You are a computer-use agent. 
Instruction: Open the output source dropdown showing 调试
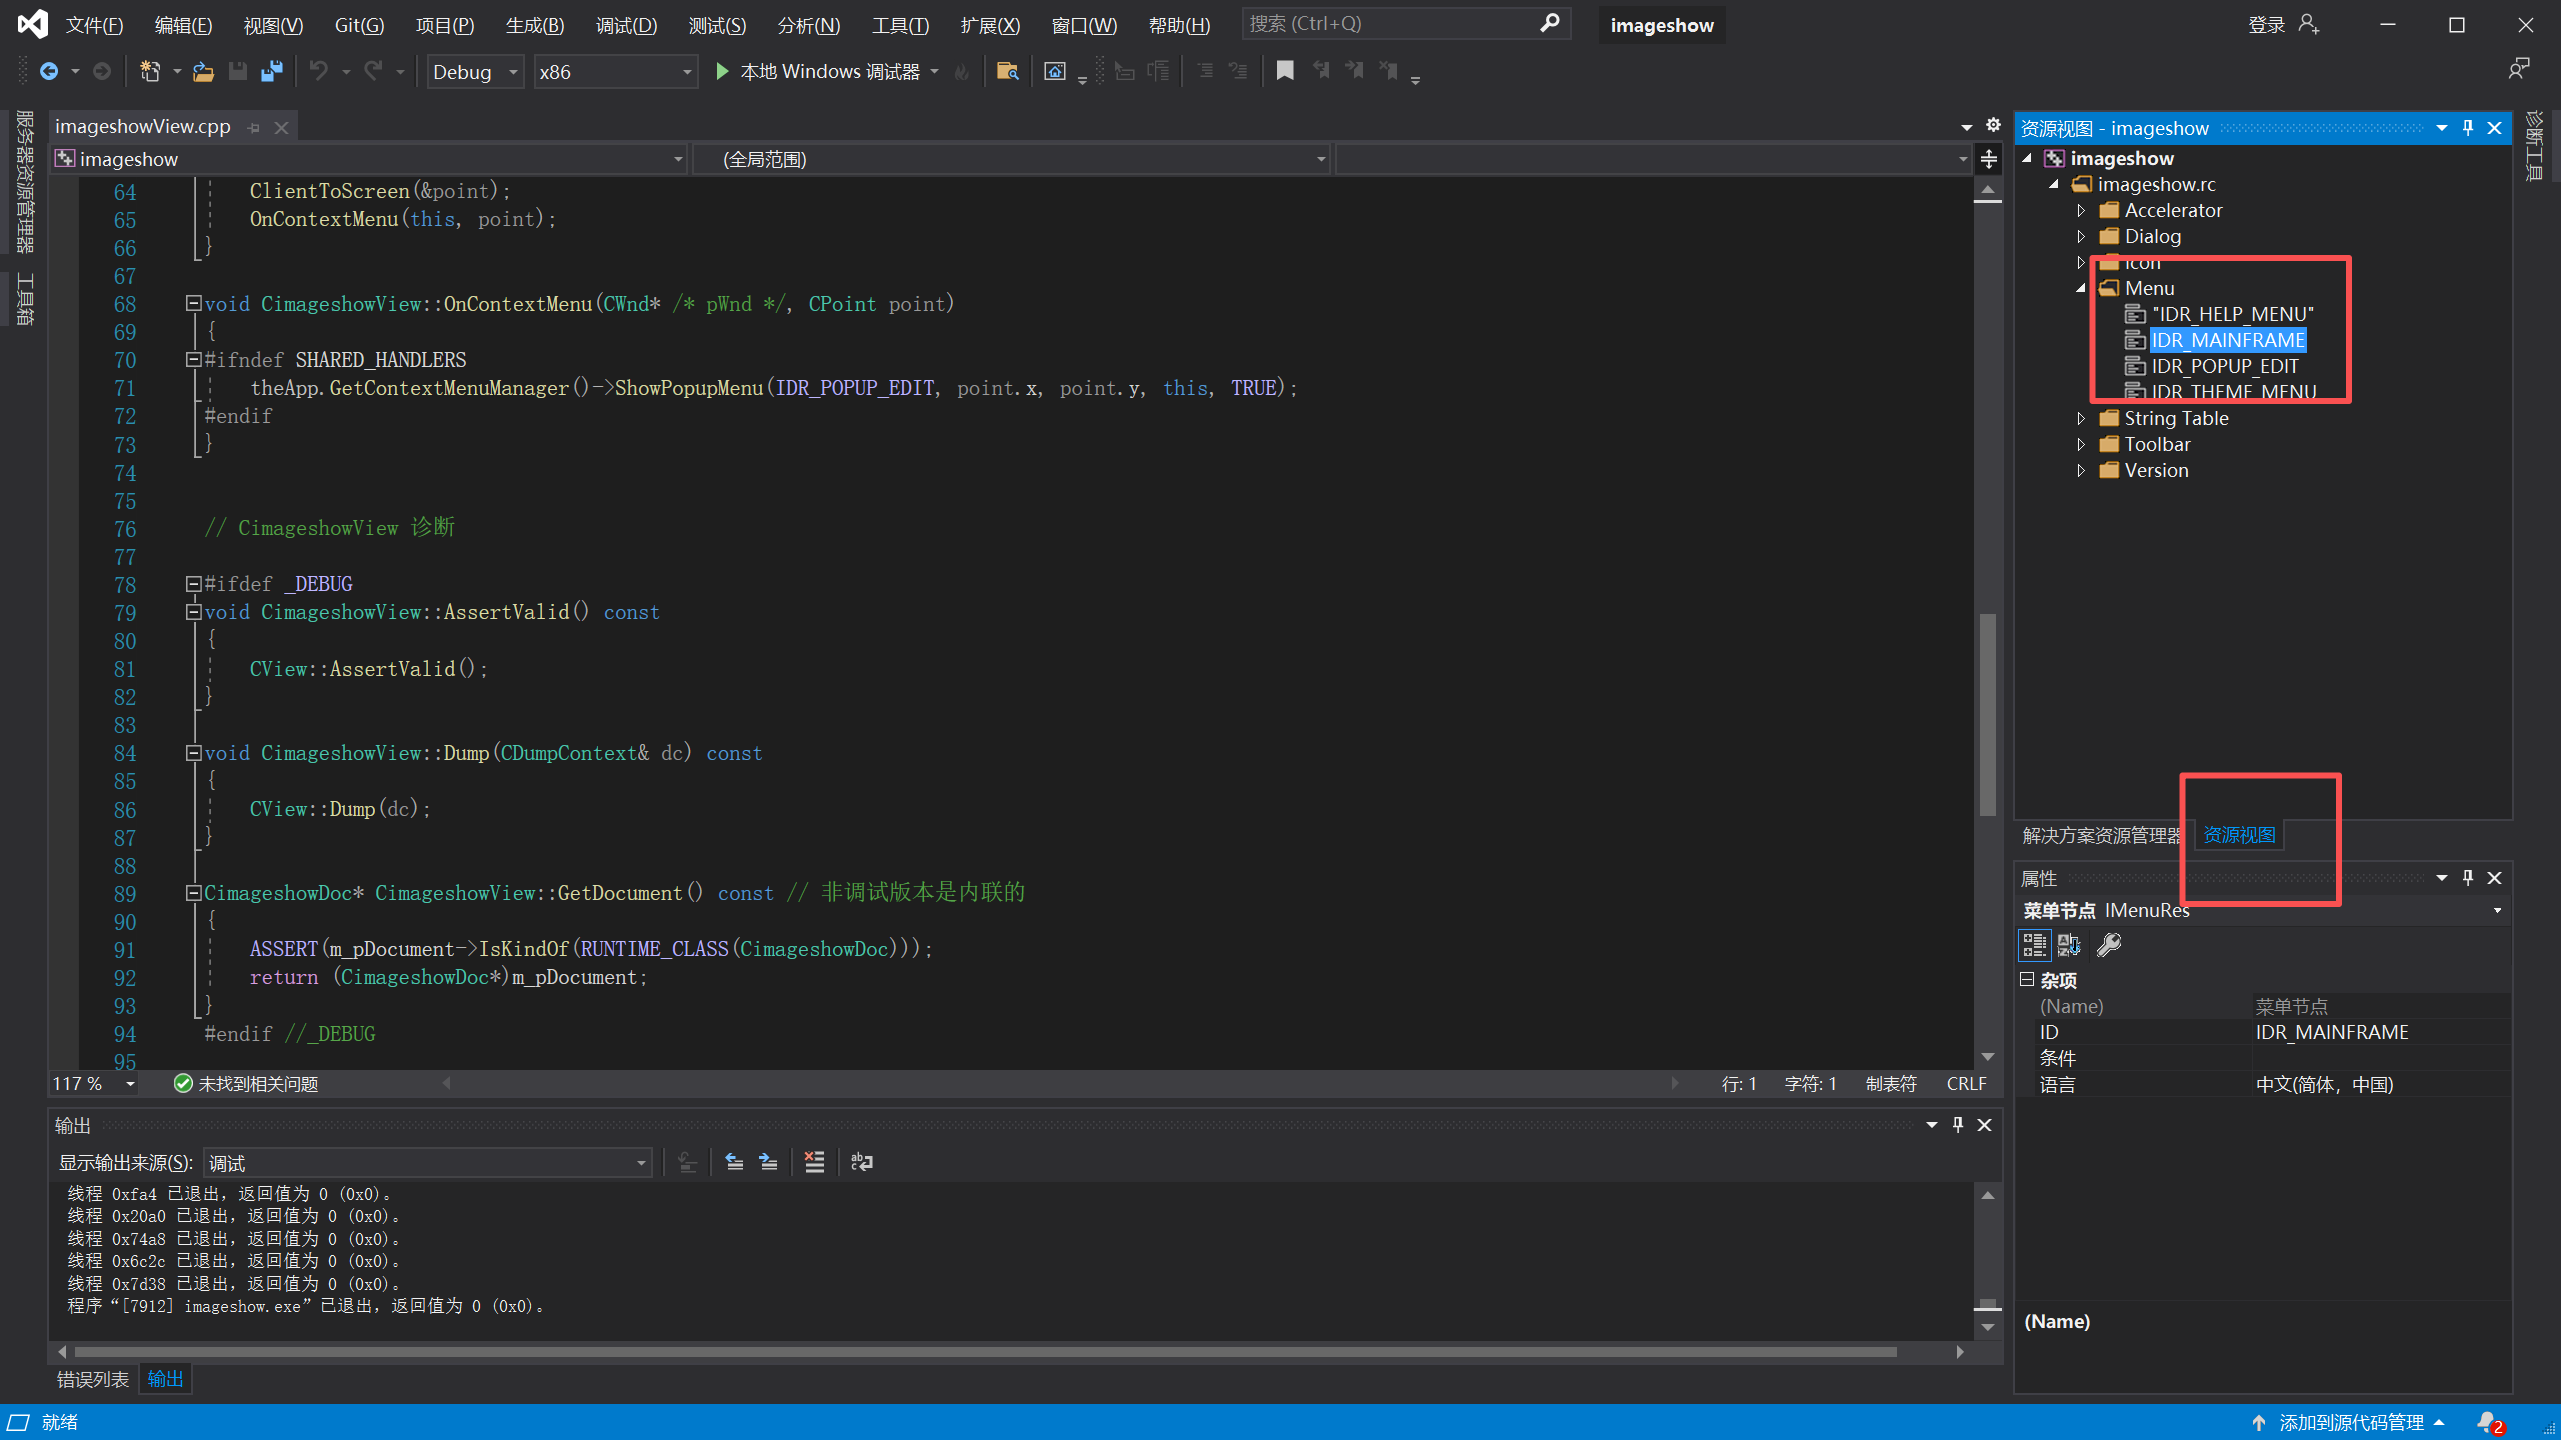pyautogui.click(x=428, y=1163)
